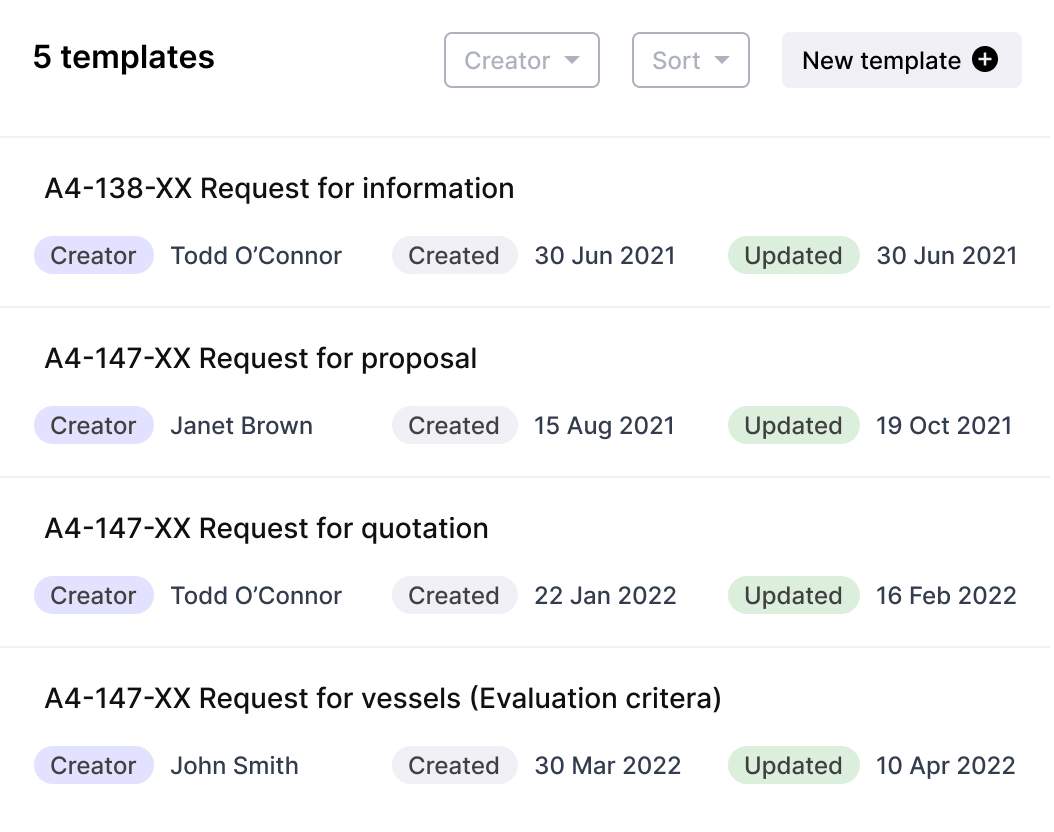Expand the Sort dropdown
Screen dimensions: 1054x832
pos(690,61)
